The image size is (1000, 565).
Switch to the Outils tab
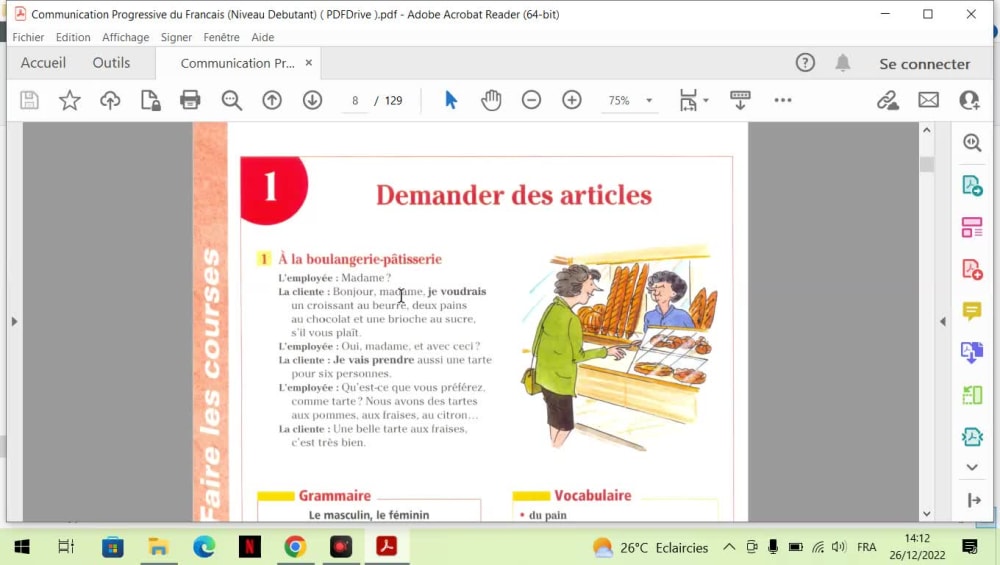coord(111,62)
